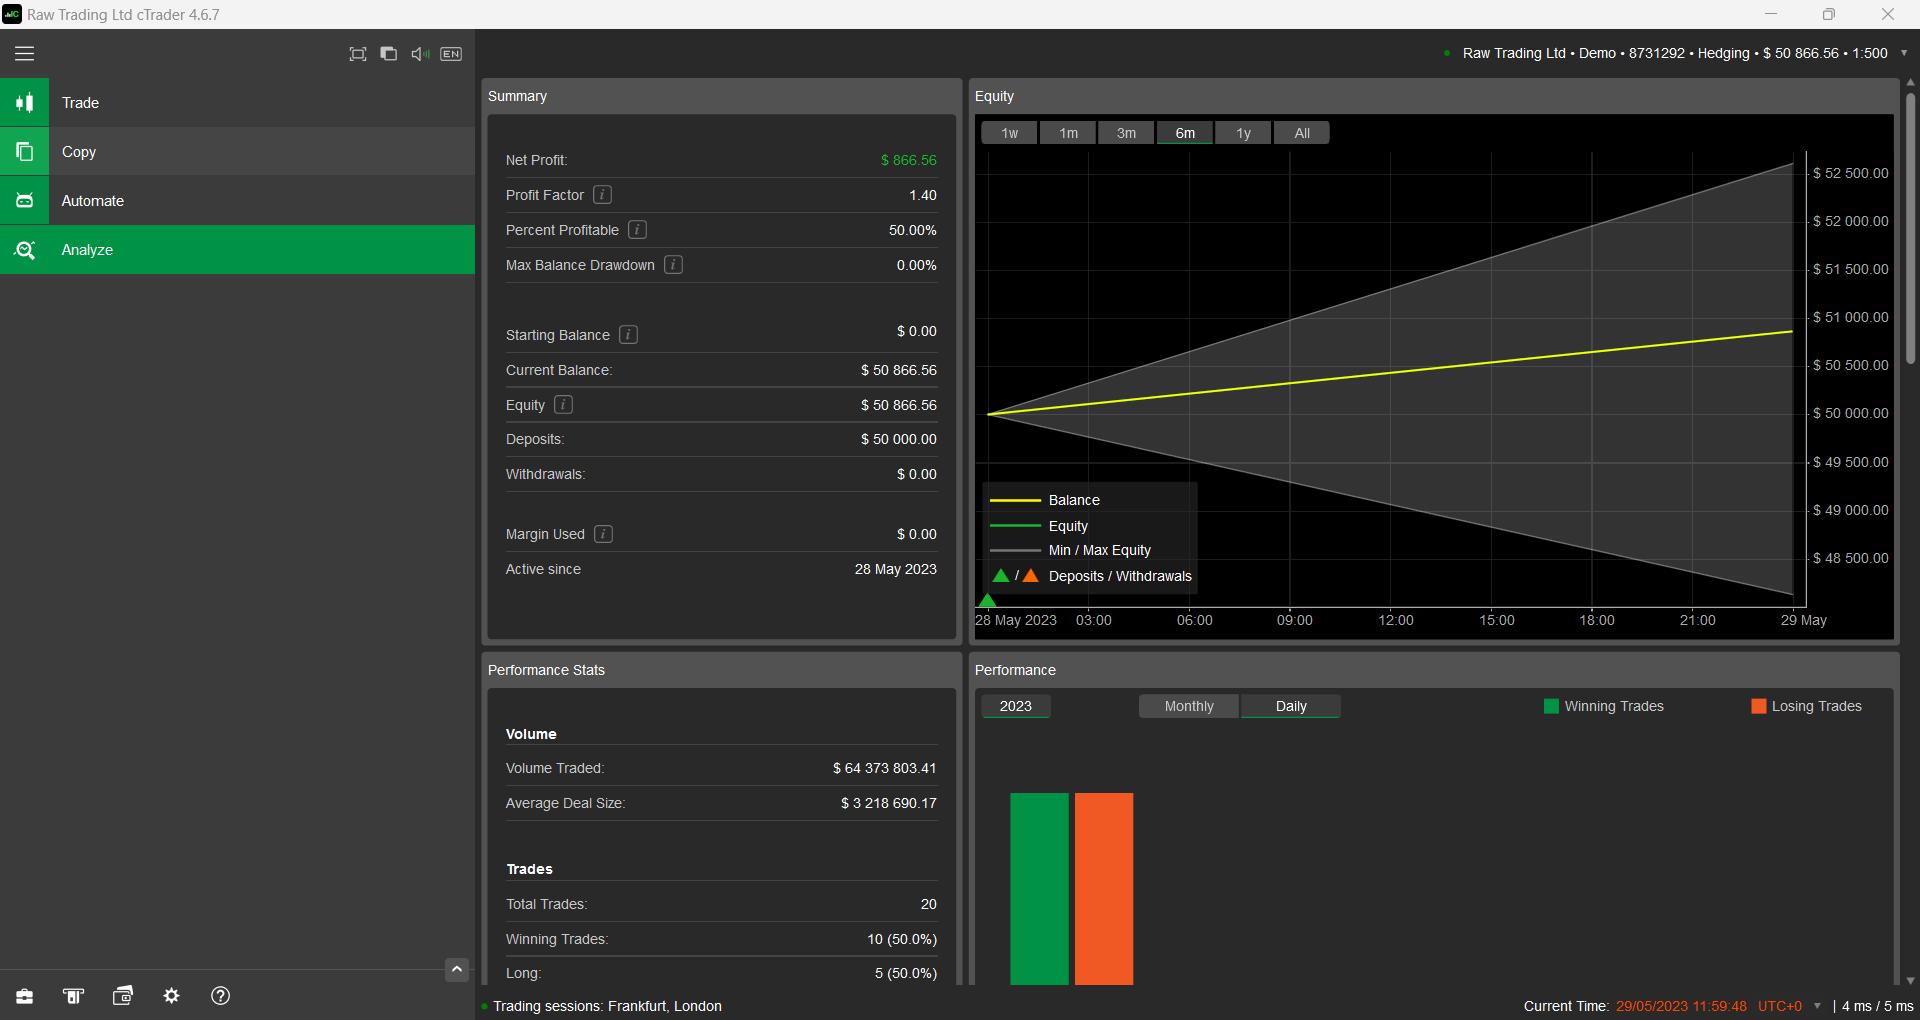Select the 1w equity timeframe
The height and width of the screenshot is (1020, 1920).
[1008, 132]
